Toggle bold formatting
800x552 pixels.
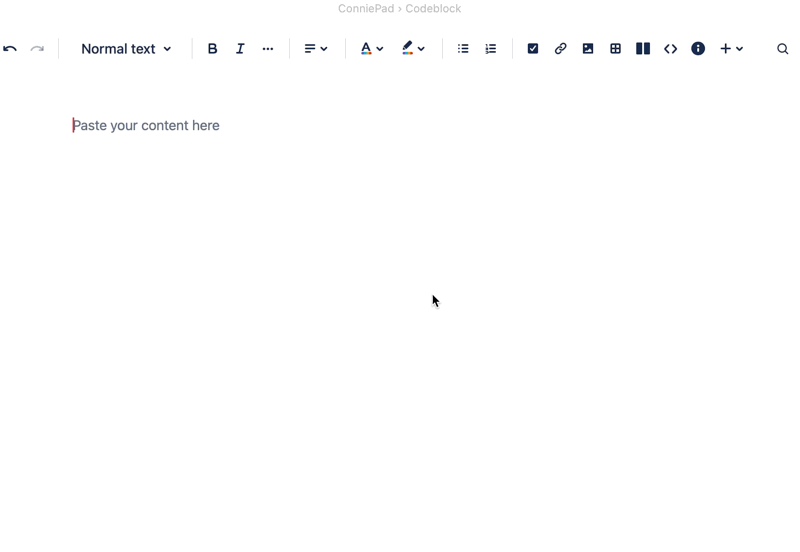[x=212, y=49]
